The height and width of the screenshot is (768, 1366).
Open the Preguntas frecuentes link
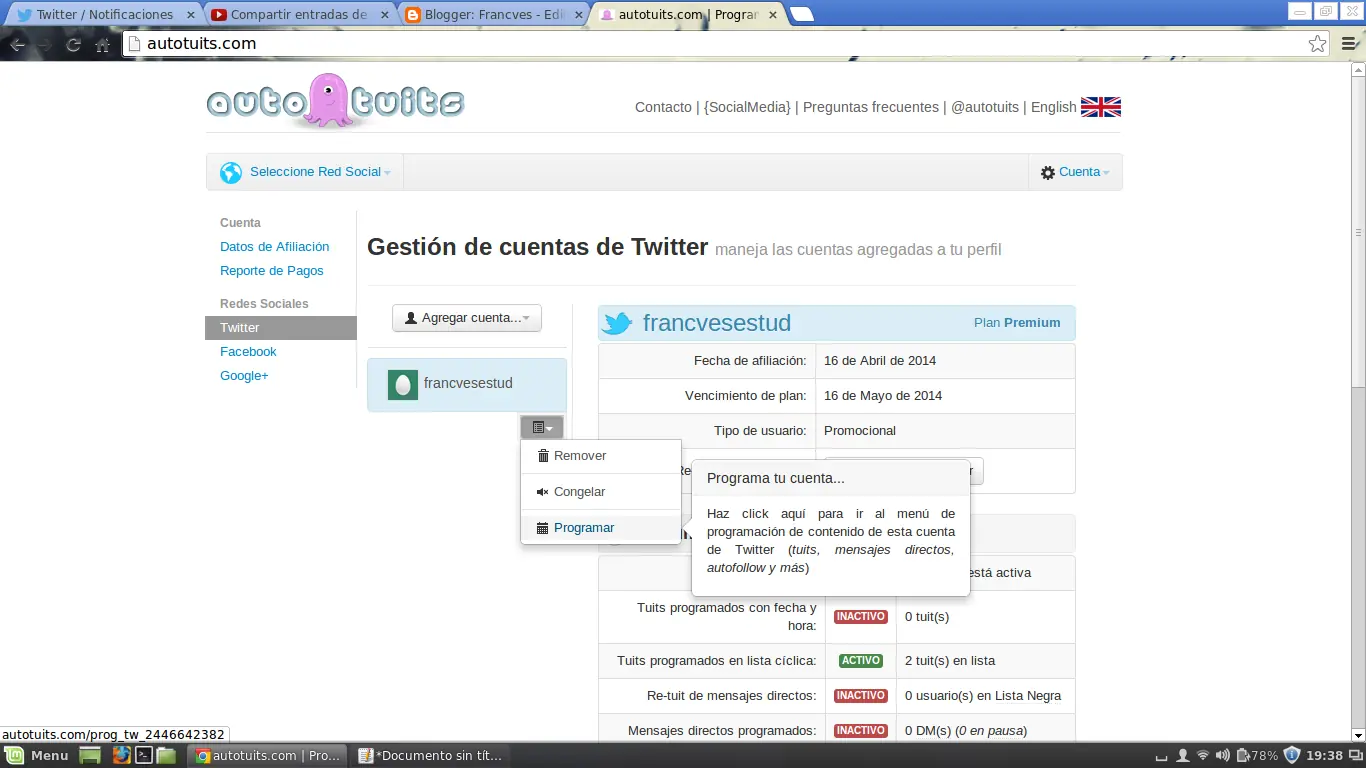tap(871, 107)
